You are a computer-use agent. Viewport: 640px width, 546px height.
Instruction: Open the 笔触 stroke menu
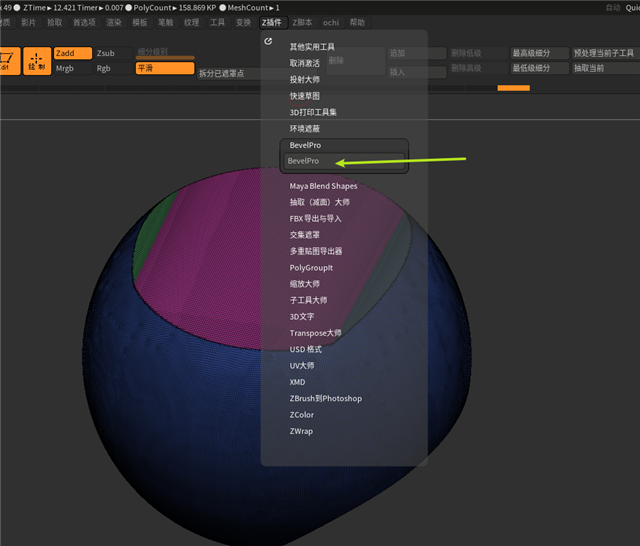pos(166,22)
